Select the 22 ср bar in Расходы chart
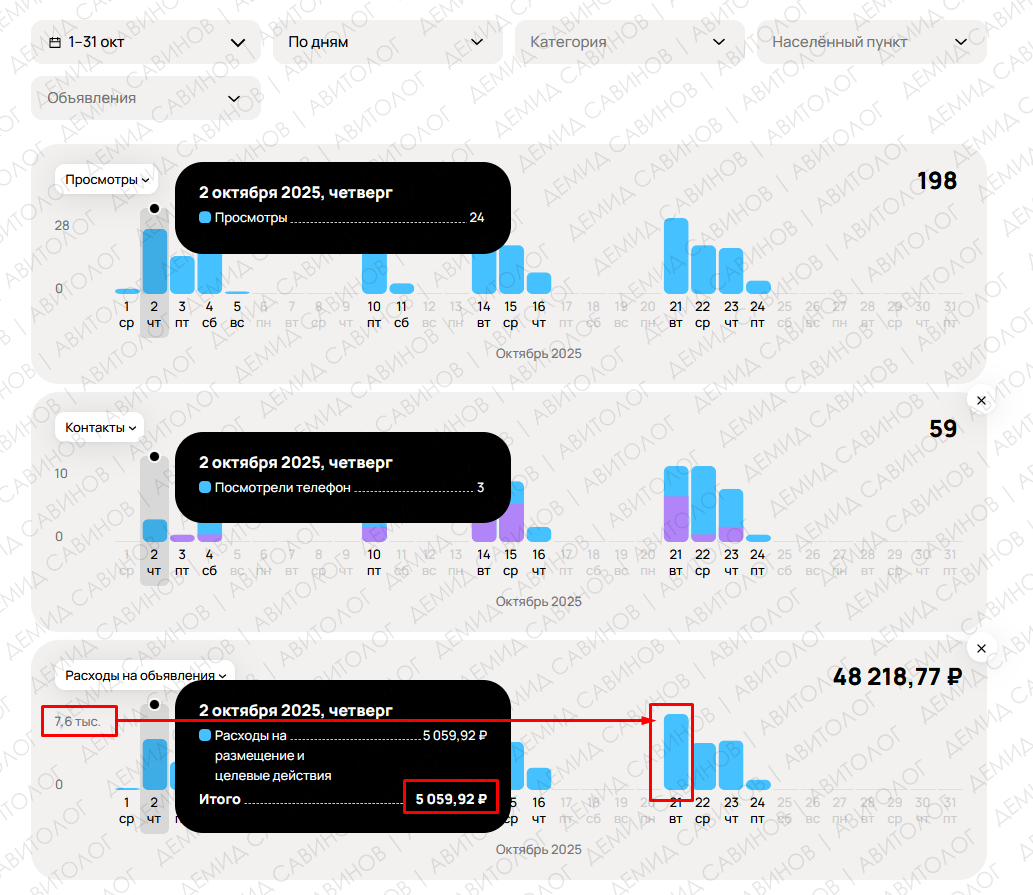The height and width of the screenshot is (895, 1033). coord(703,767)
